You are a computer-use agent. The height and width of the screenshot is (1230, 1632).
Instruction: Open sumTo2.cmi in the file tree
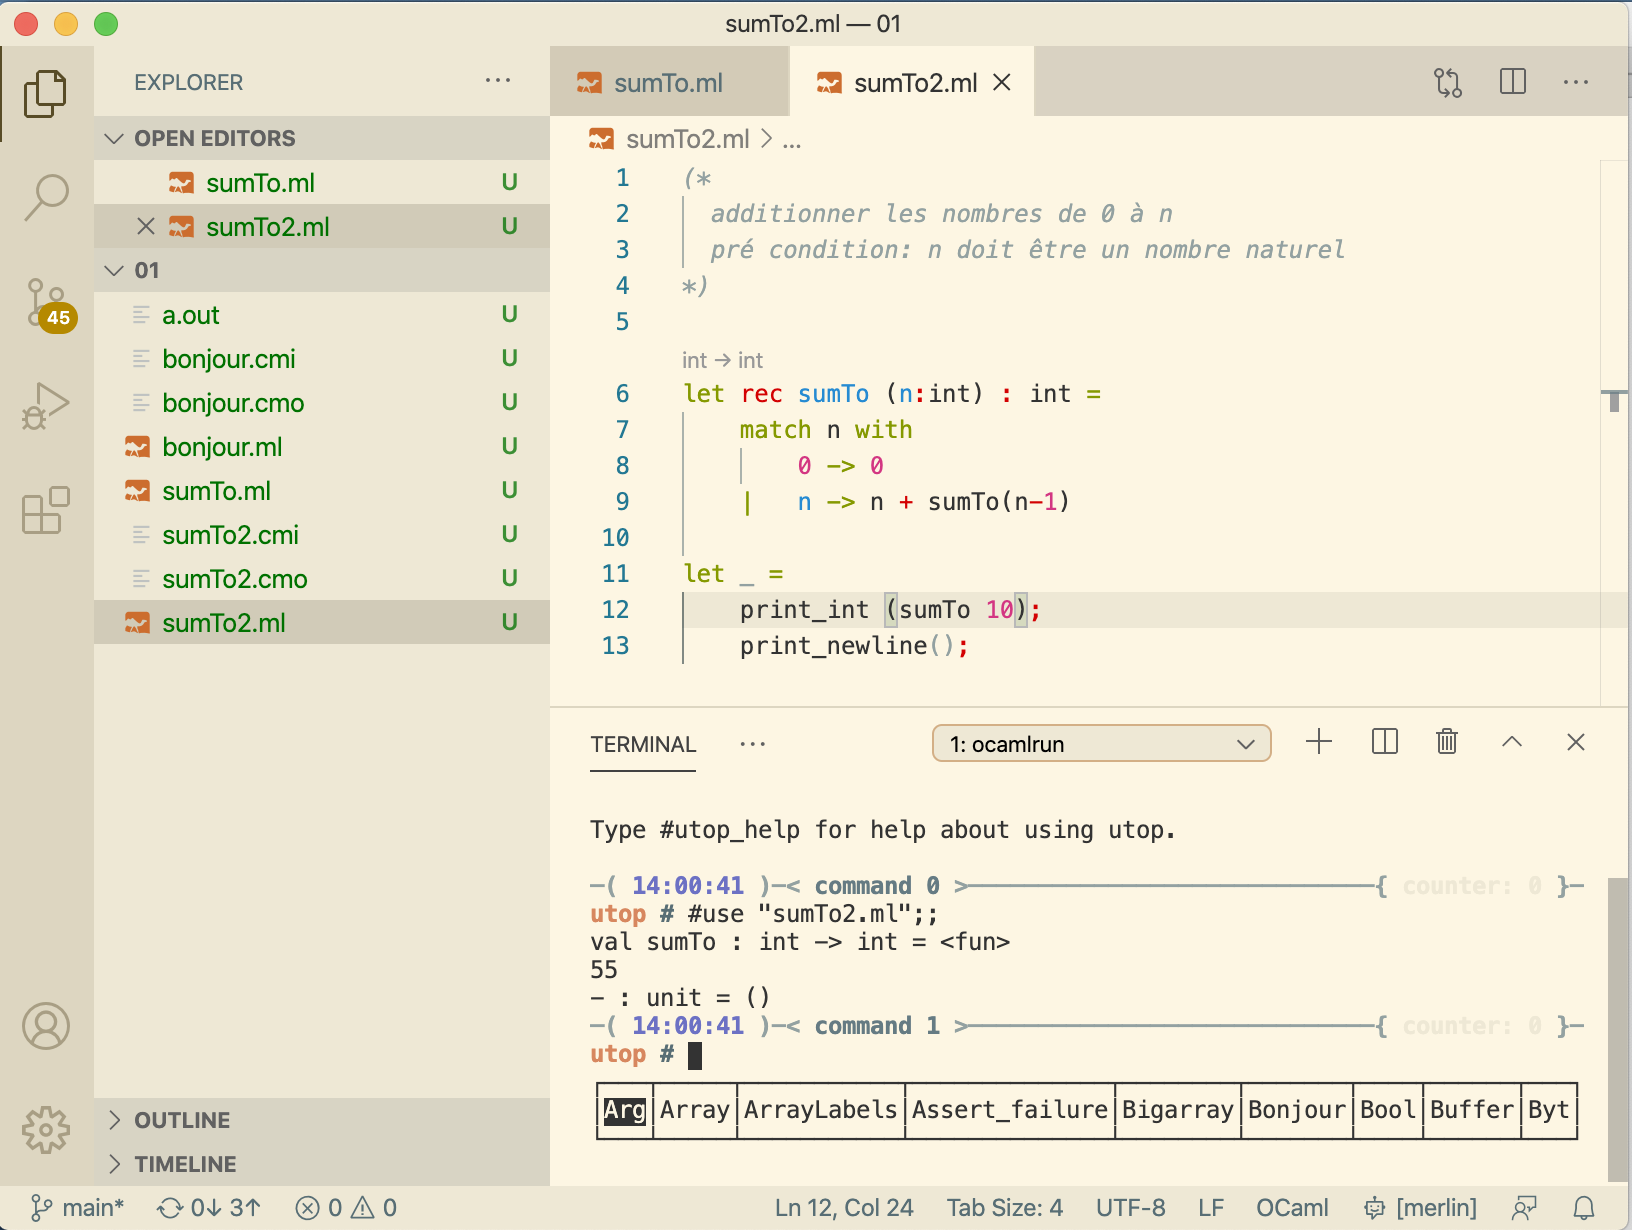tap(322, 535)
